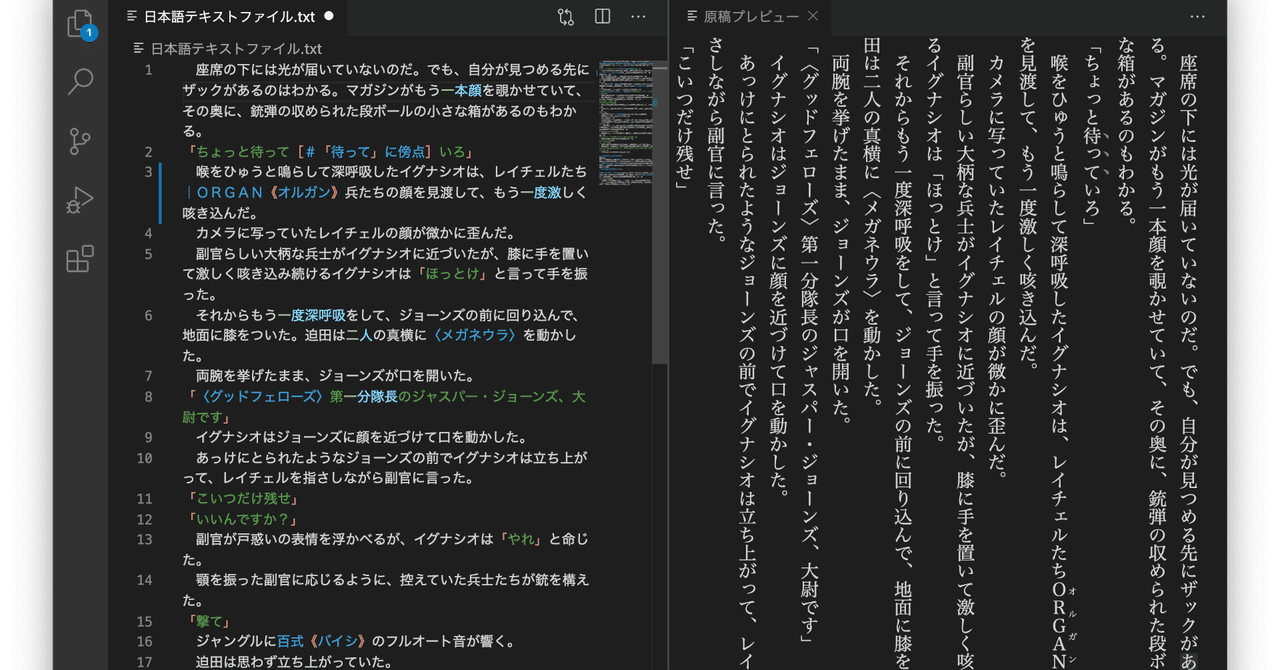Click vertical 「こいつだけ残せ」 in preview

click(x=685, y=118)
